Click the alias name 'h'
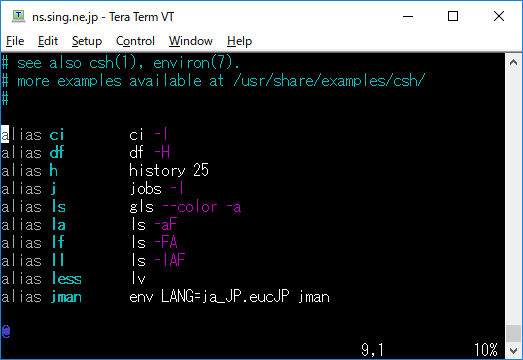Image resolution: width=523 pixels, height=360 pixels. [54, 171]
